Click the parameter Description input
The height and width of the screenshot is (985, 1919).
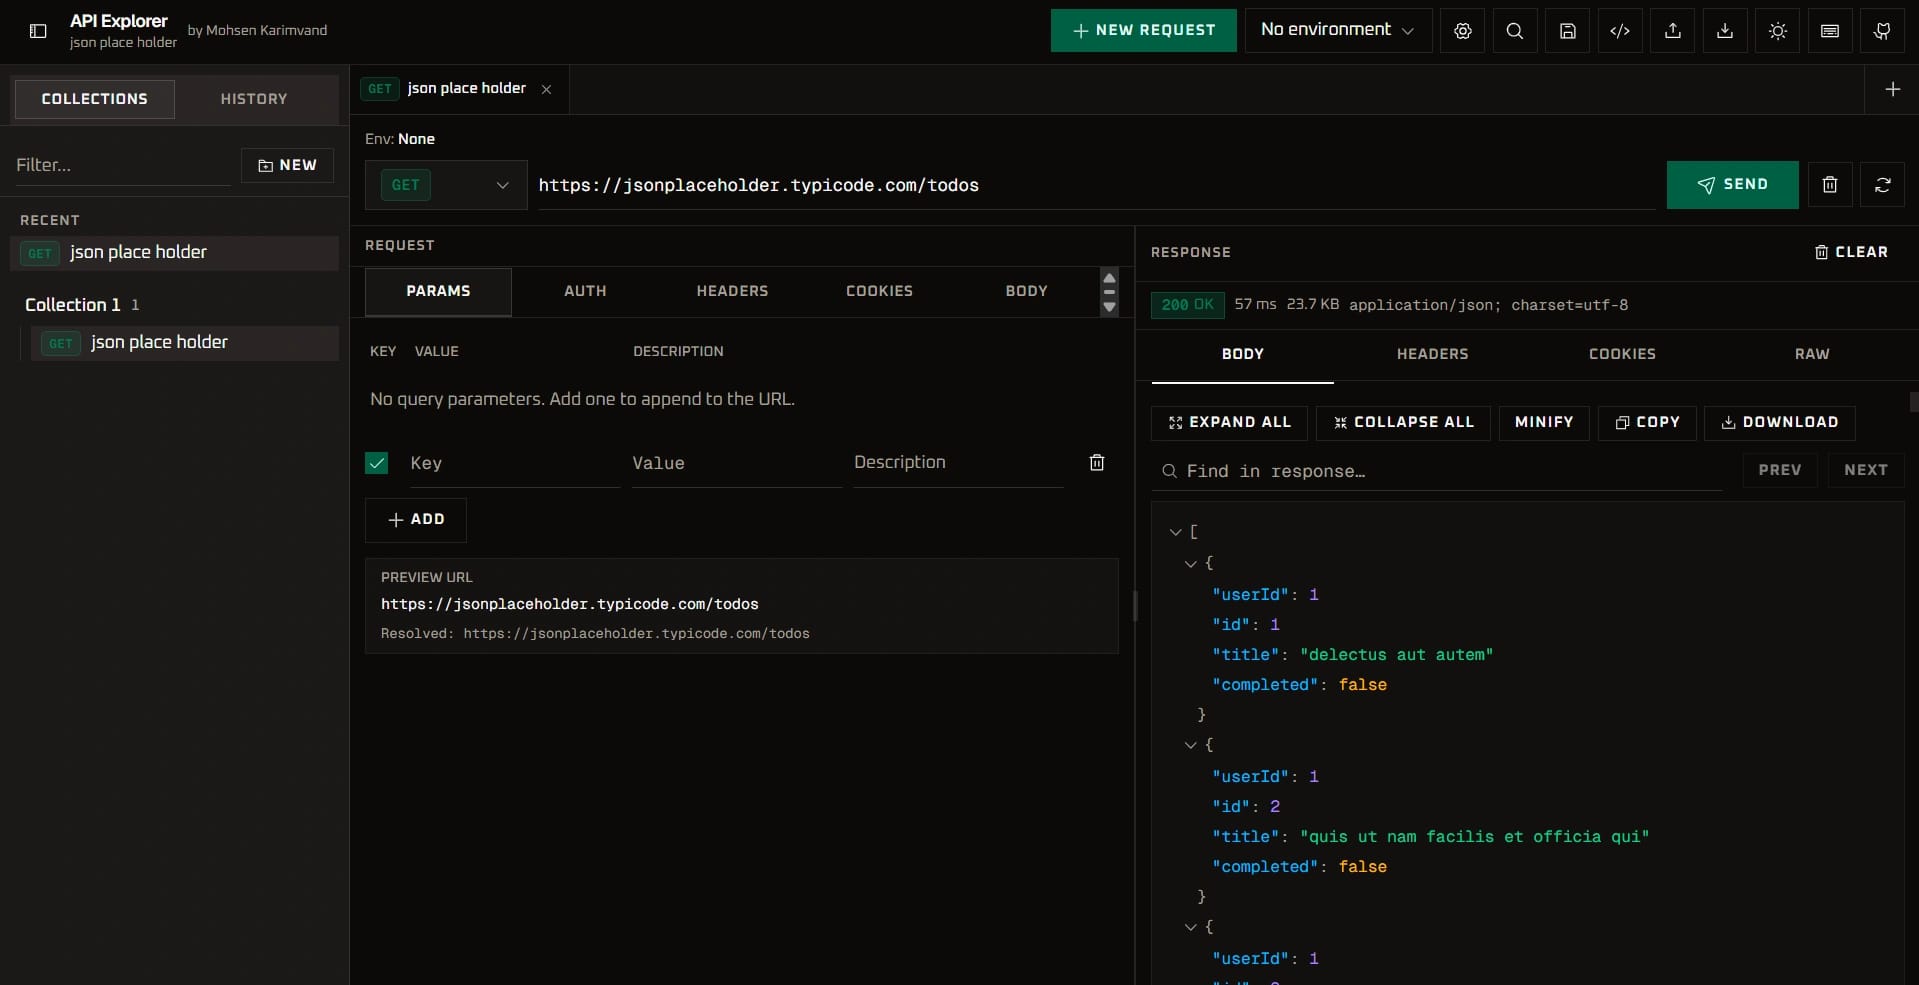coord(958,463)
